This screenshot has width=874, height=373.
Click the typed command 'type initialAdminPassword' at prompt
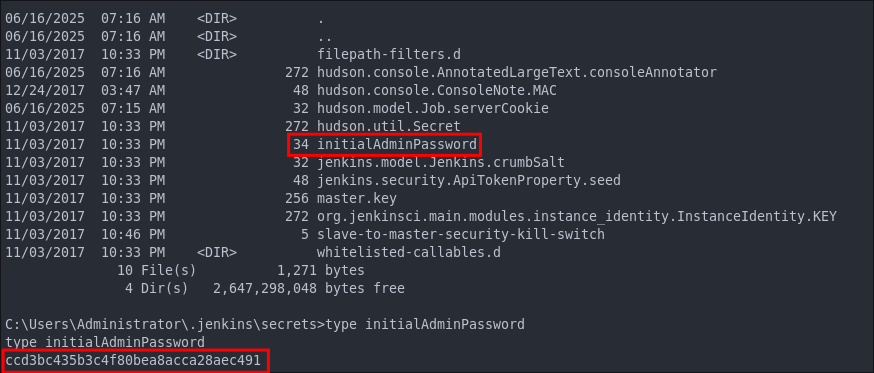point(425,324)
